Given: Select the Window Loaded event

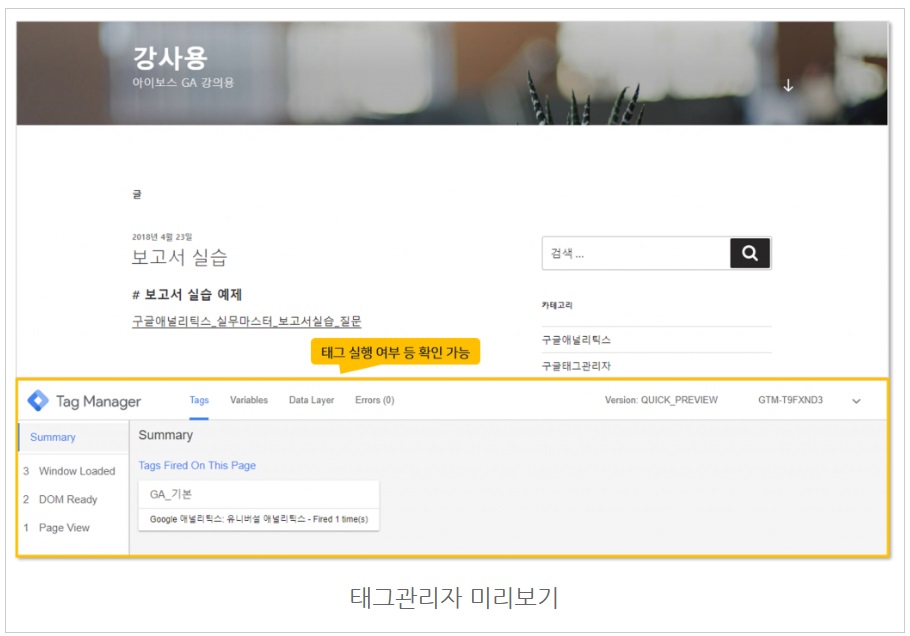Looking at the screenshot, I should click(x=70, y=471).
